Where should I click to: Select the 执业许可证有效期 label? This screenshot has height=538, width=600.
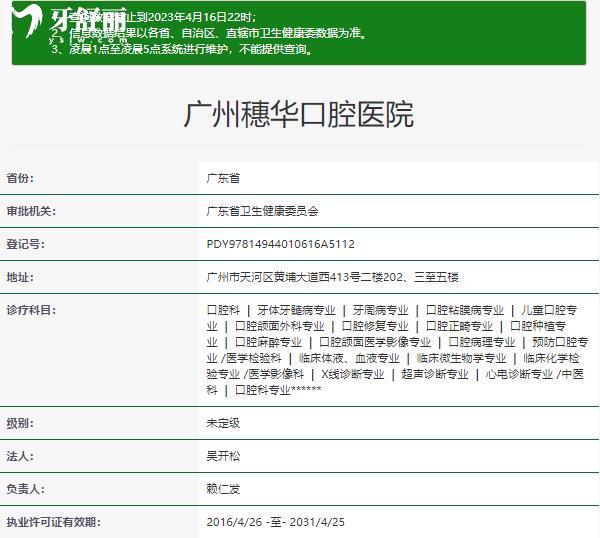pos(54,522)
